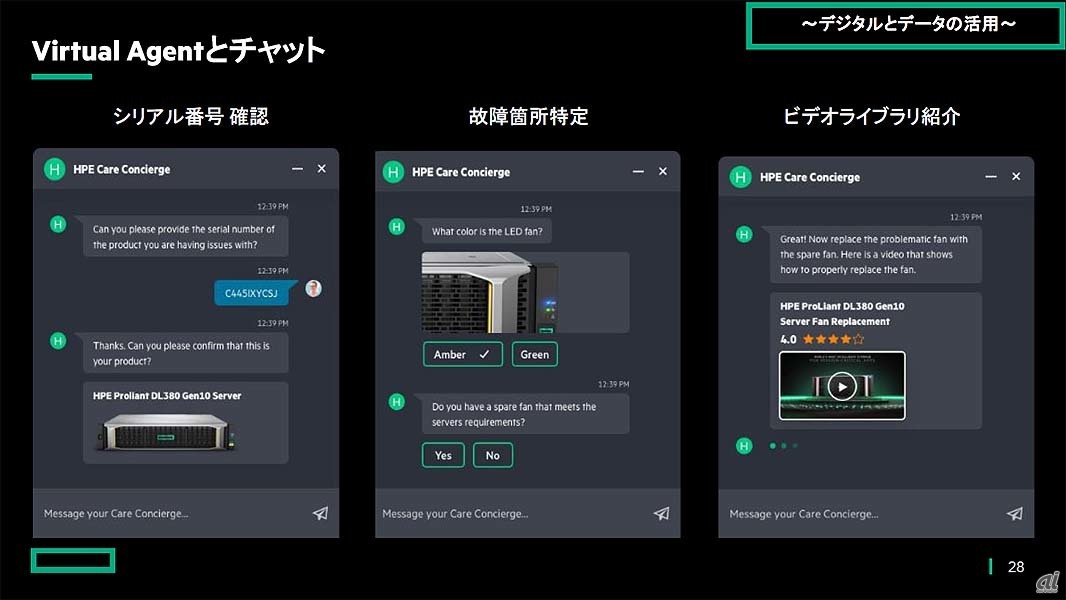The image size is (1066, 600).
Task: Click bot avatar next to 'What color is the LED fan?'
Action: [x=396, y=226]
